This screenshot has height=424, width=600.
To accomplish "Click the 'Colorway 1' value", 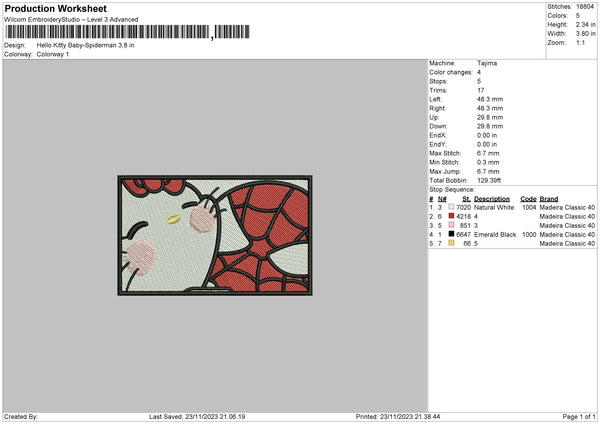I will pyautogui.click(x=53, y=54).
